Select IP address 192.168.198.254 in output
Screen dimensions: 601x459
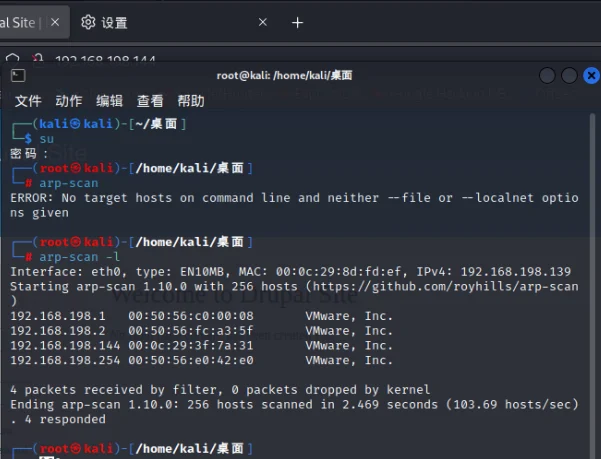click(x=65, y=361)
